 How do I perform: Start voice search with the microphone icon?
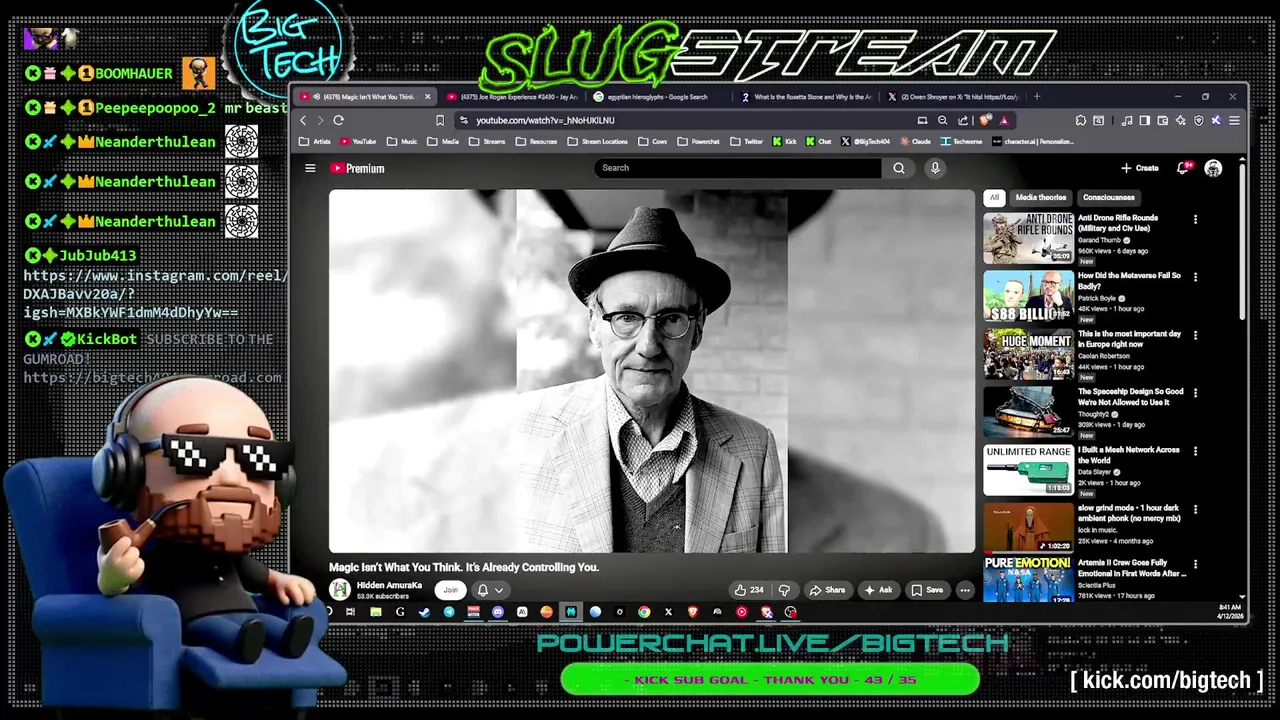tap(935, 168)
